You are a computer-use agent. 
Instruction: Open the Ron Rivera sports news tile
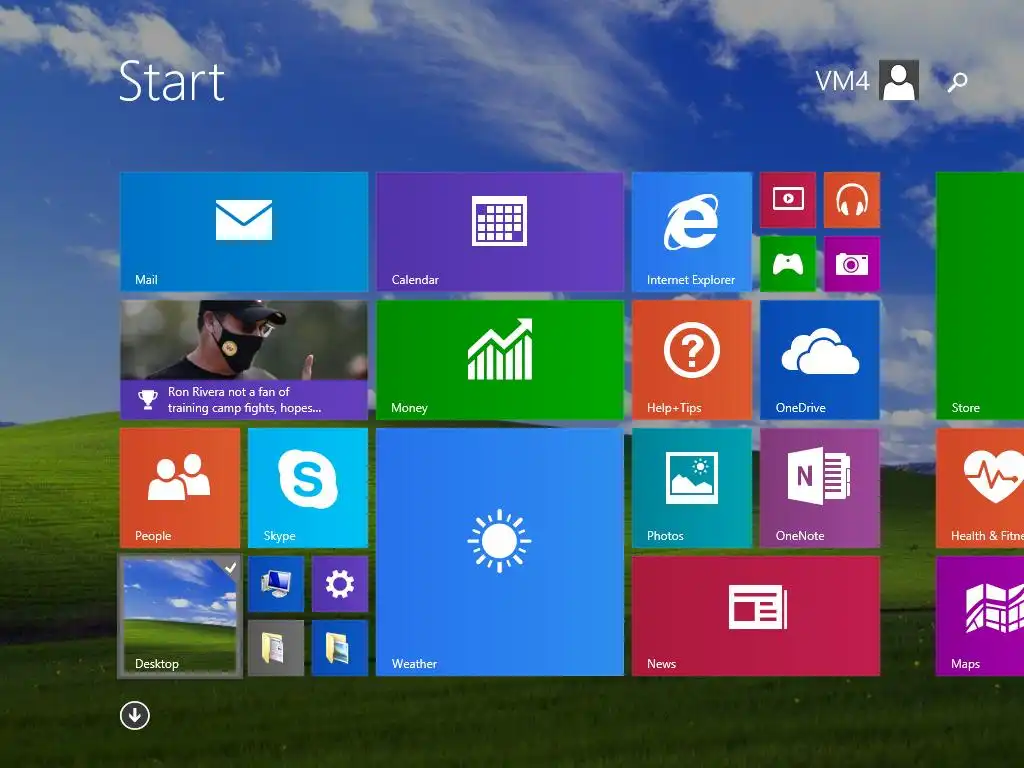tap(244, 359)
